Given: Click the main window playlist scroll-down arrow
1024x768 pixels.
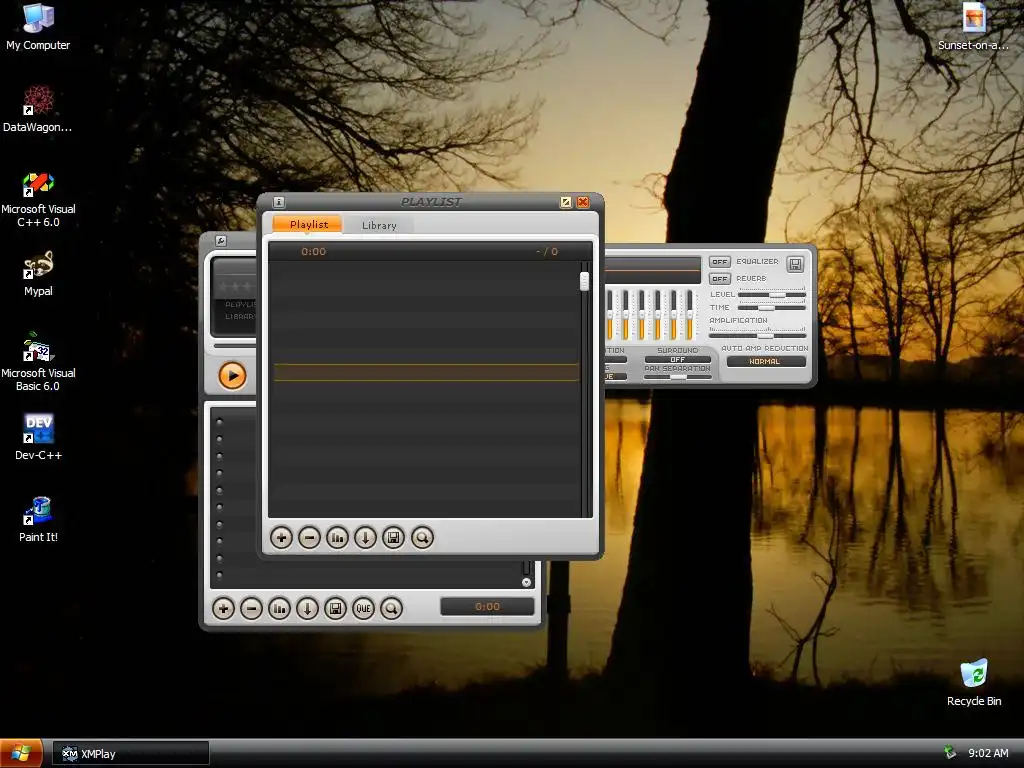Looking at the screenshot, I should pyautogui.click(x=526, y=583).
